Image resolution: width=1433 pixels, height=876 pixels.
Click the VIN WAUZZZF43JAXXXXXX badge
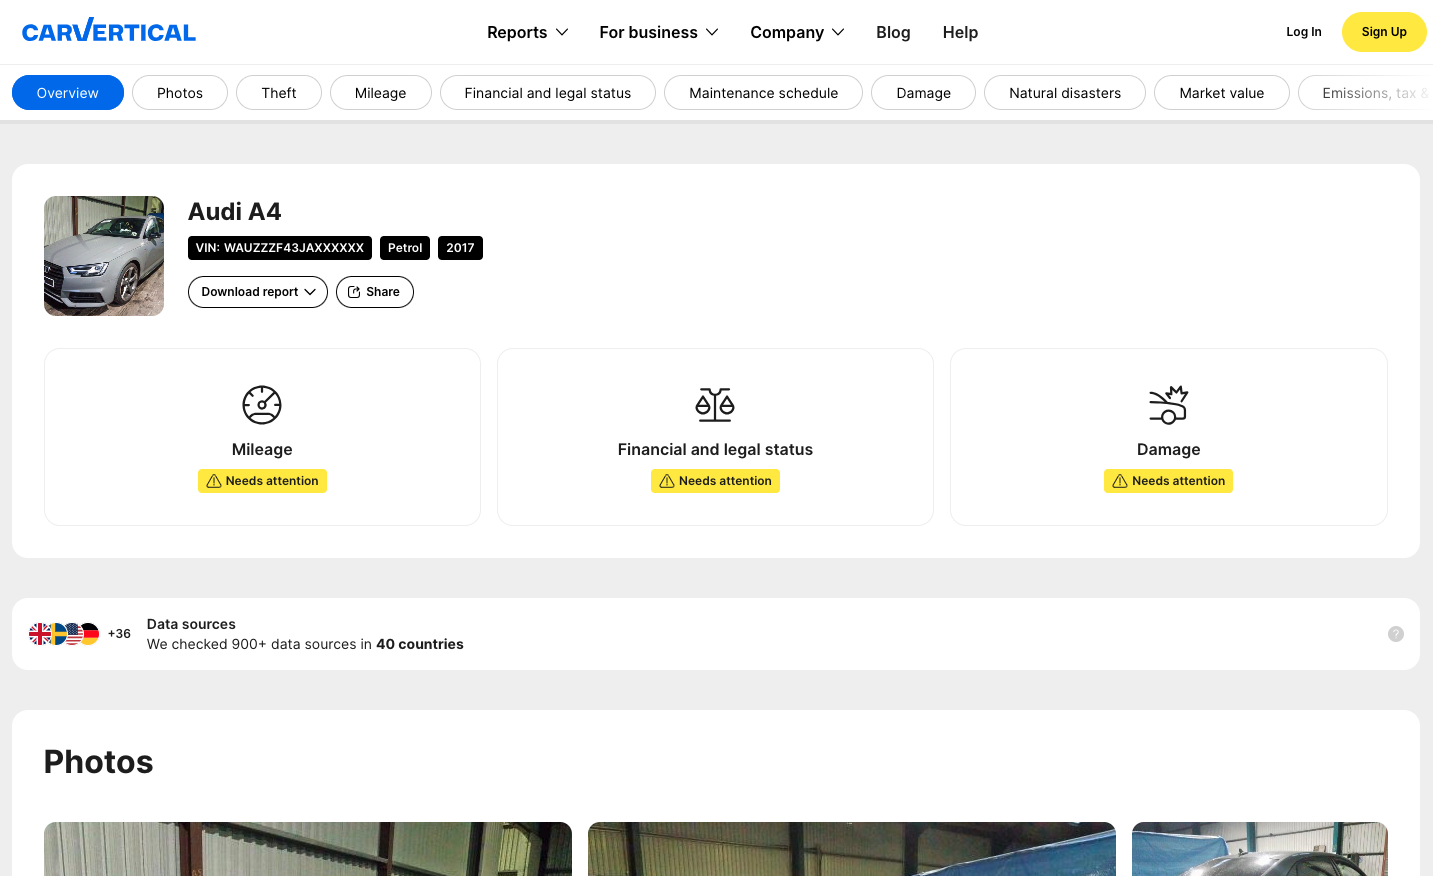tap(280, 248)
